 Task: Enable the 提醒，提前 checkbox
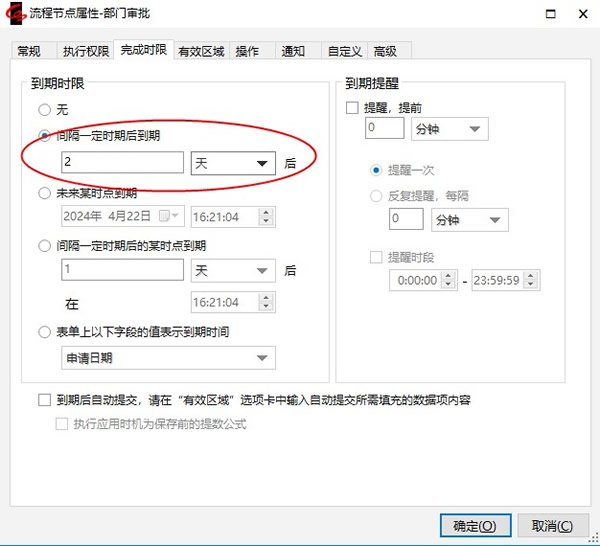[352, 107]
